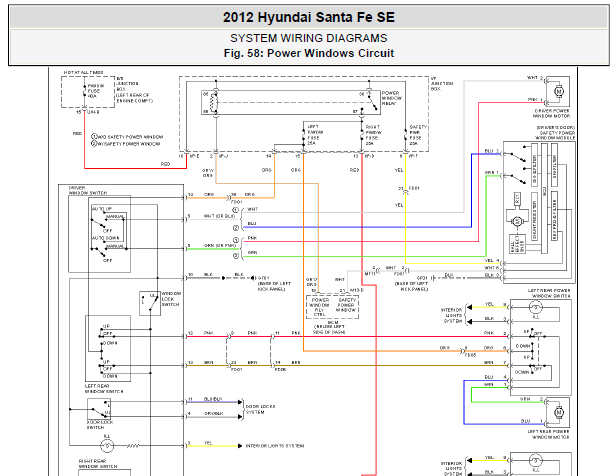Click the "HOT AT ALL TIMES" label
This screenshot has height=476, width=613.
84,73
